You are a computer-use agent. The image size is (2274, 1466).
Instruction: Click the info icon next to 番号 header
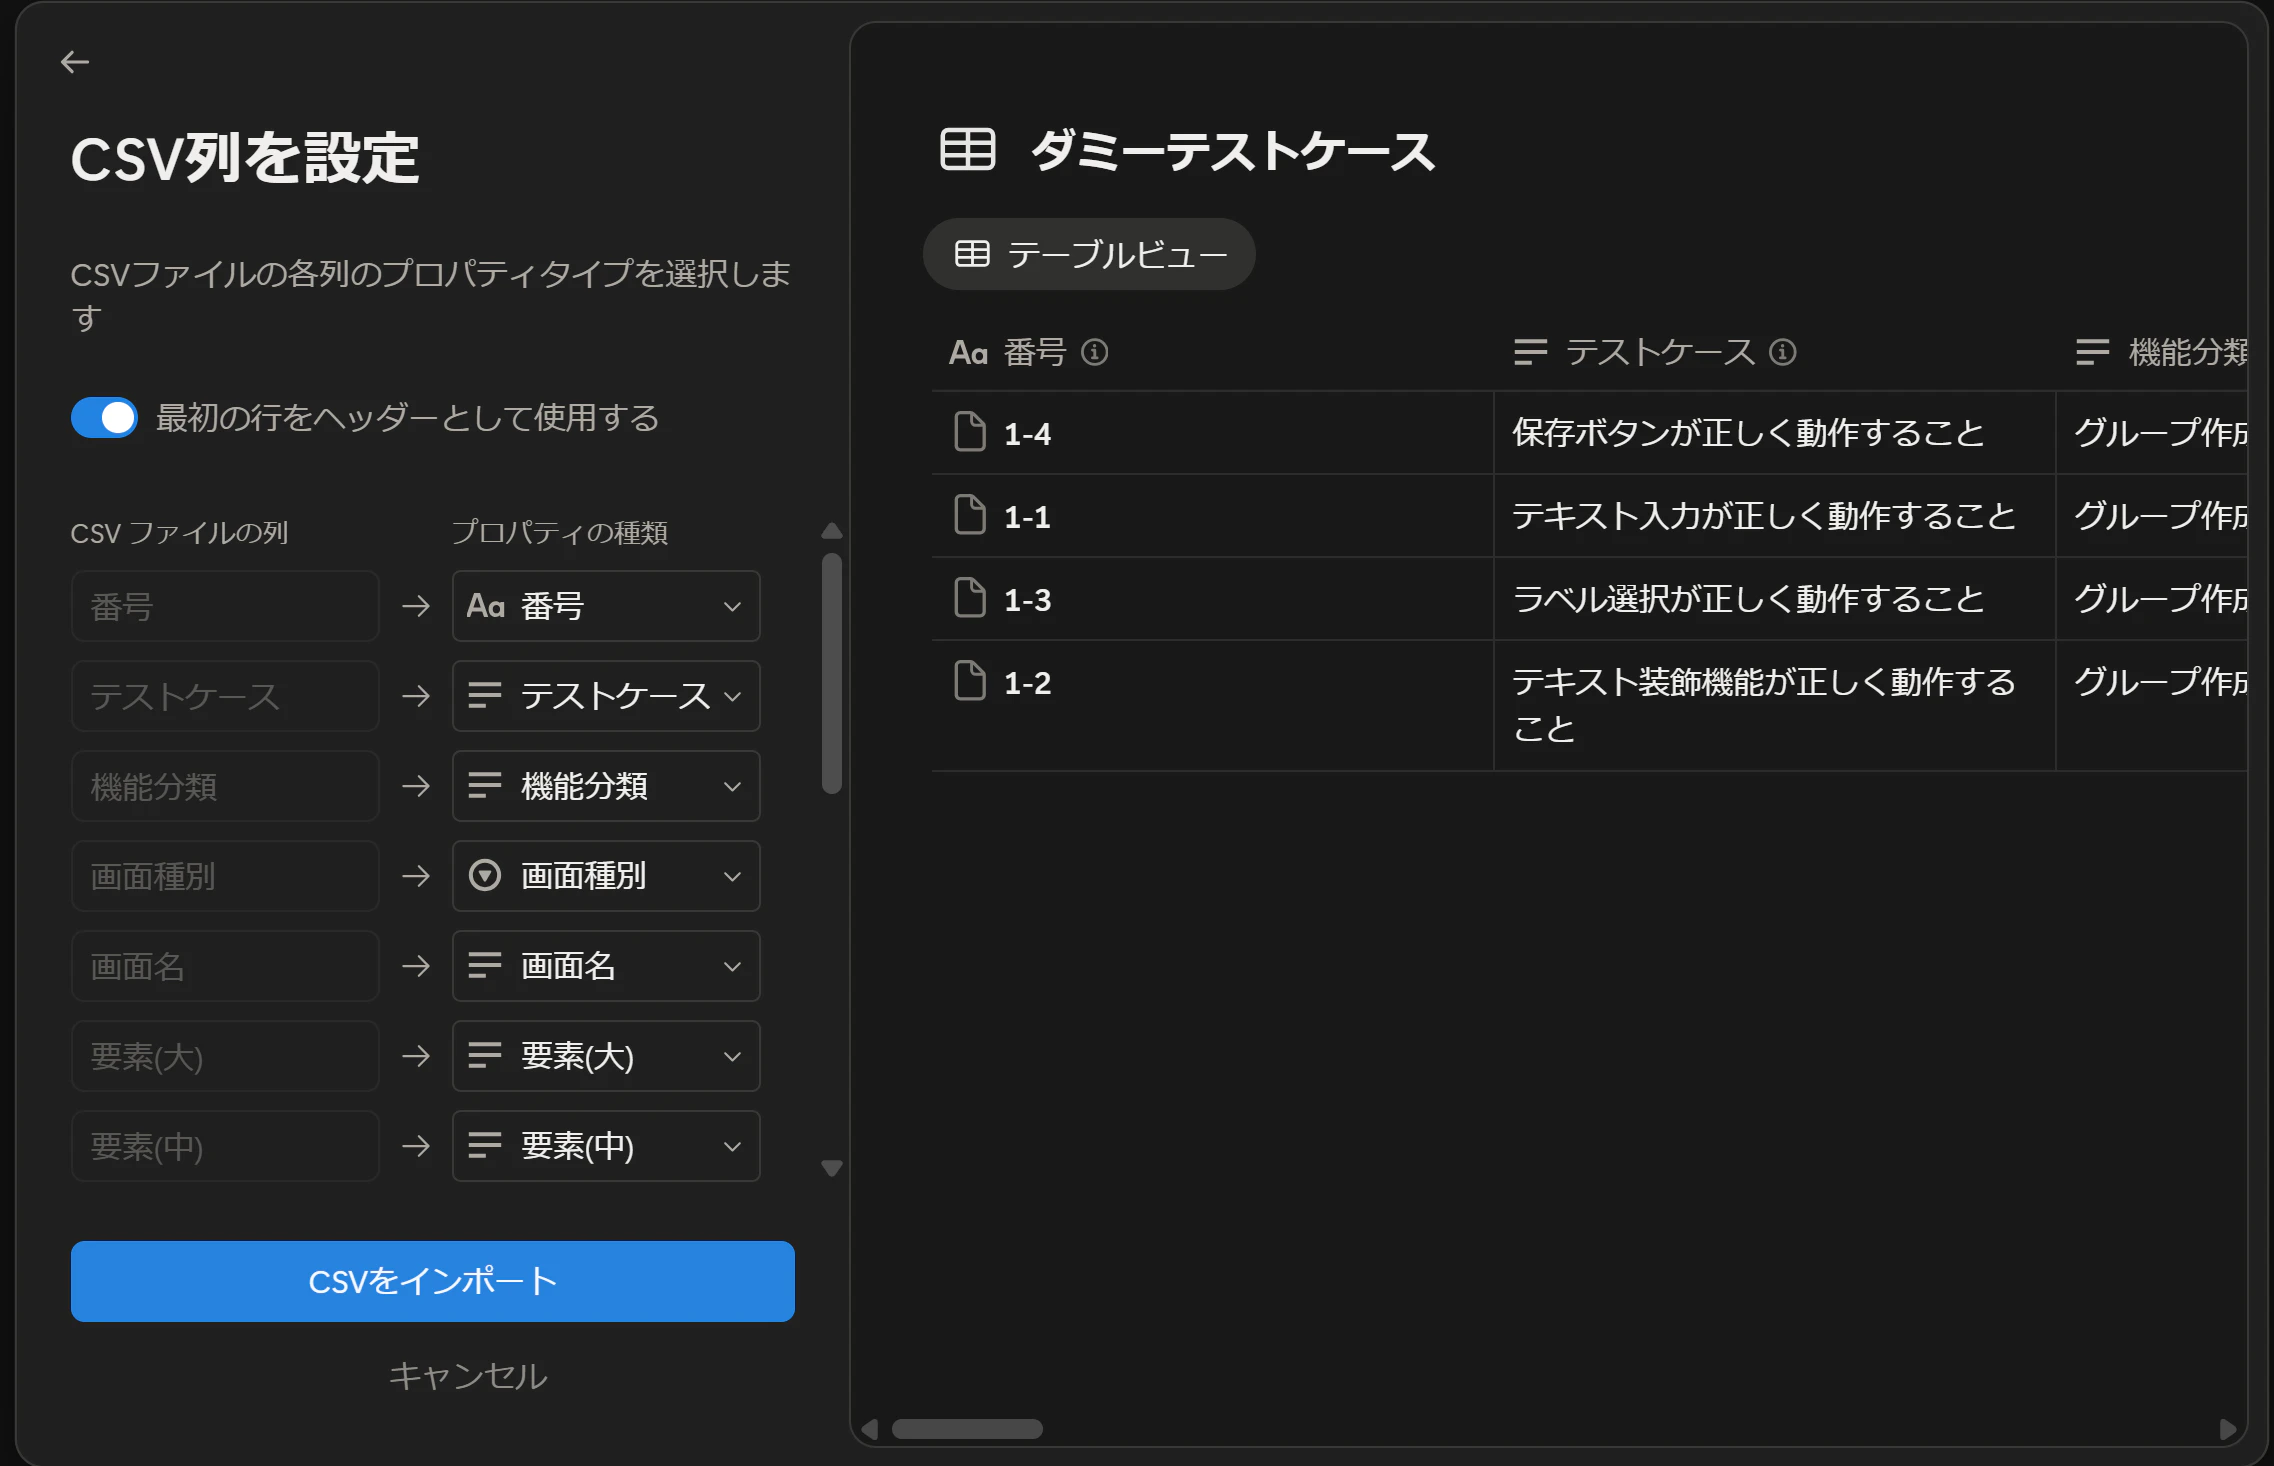click(1095, 352)
